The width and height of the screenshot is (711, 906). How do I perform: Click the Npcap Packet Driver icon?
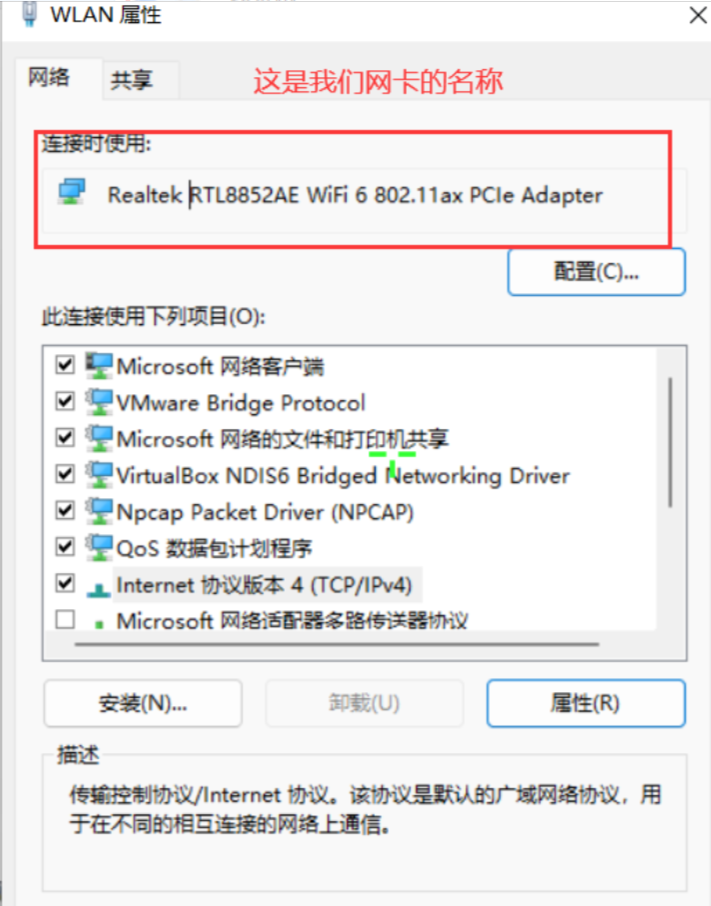pyautogui.click(x=99, y=511)
